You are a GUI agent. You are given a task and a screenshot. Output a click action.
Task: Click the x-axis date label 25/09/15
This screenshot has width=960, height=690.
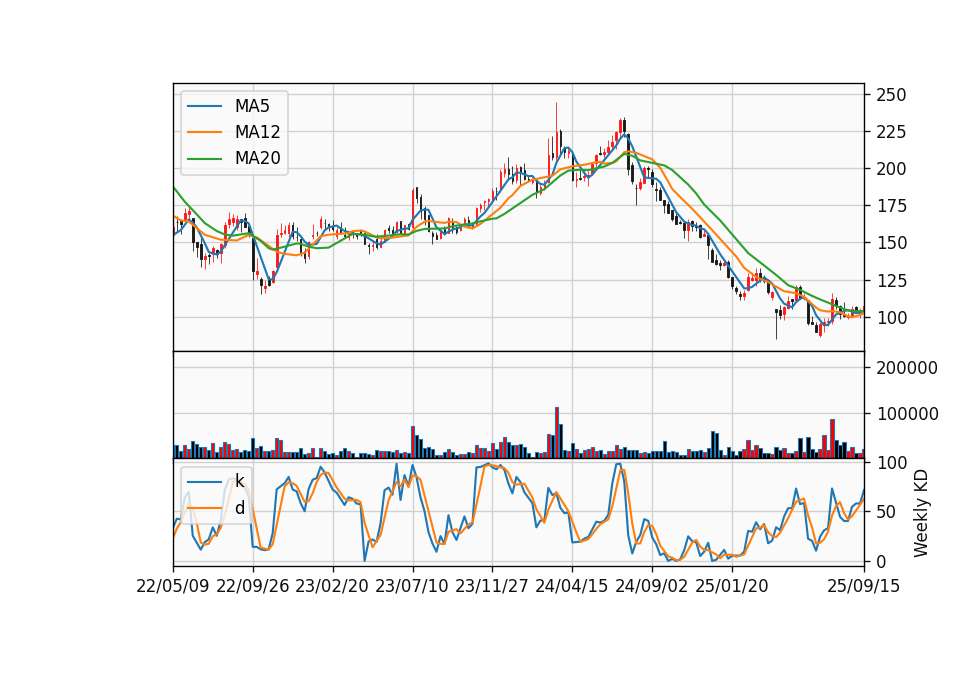pos(864,586)
